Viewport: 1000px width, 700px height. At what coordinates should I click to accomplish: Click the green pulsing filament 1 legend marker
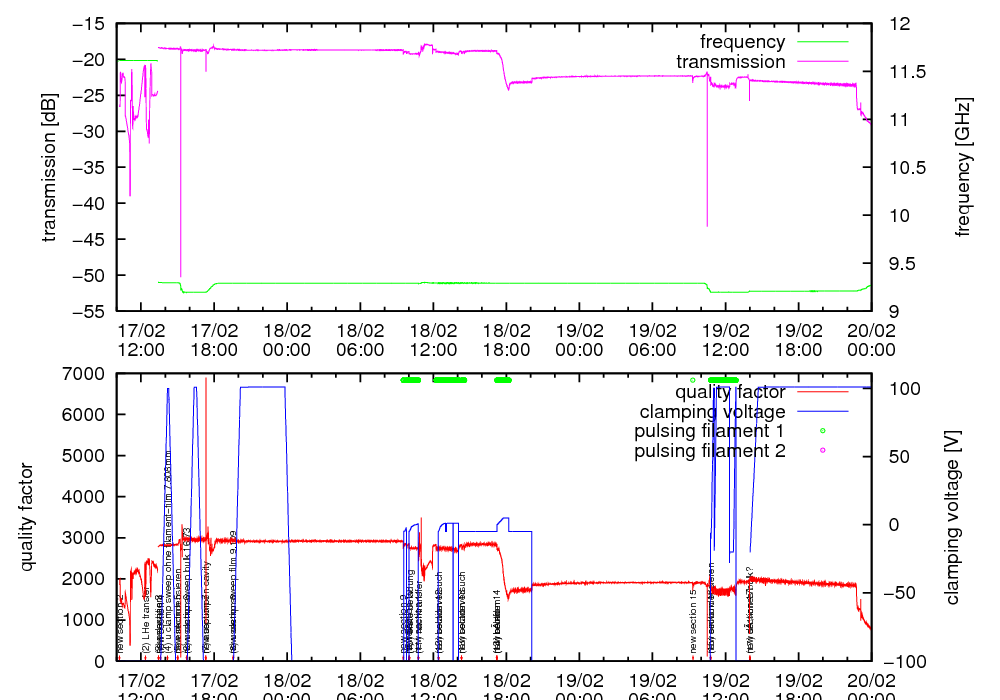click(x=822, y=431)
